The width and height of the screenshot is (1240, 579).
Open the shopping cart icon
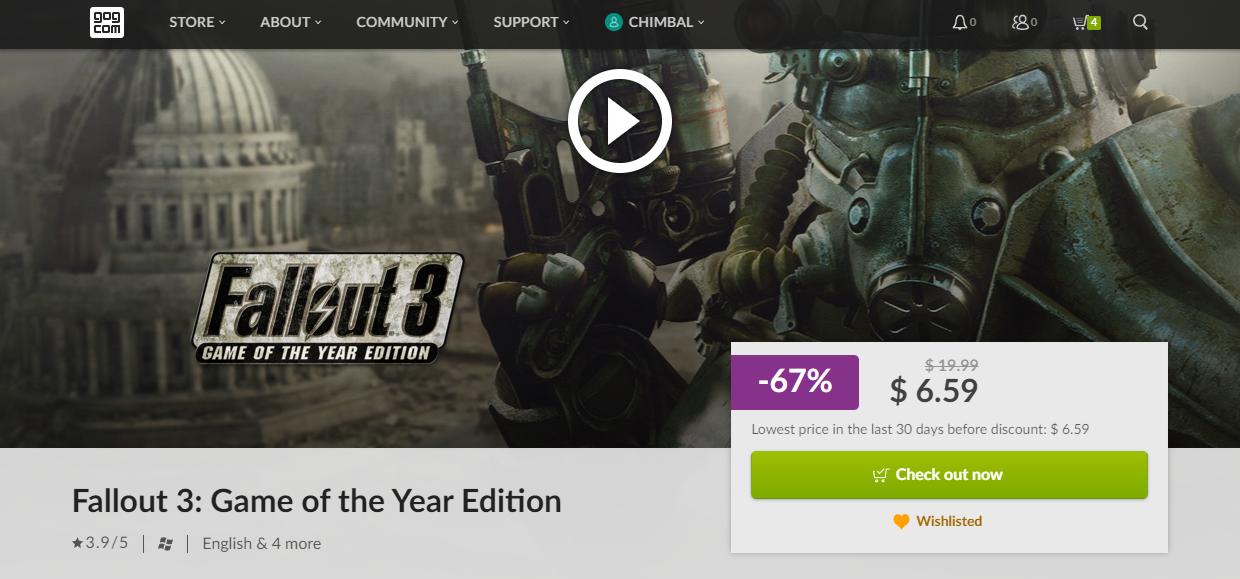click(x=1081, y=22)
